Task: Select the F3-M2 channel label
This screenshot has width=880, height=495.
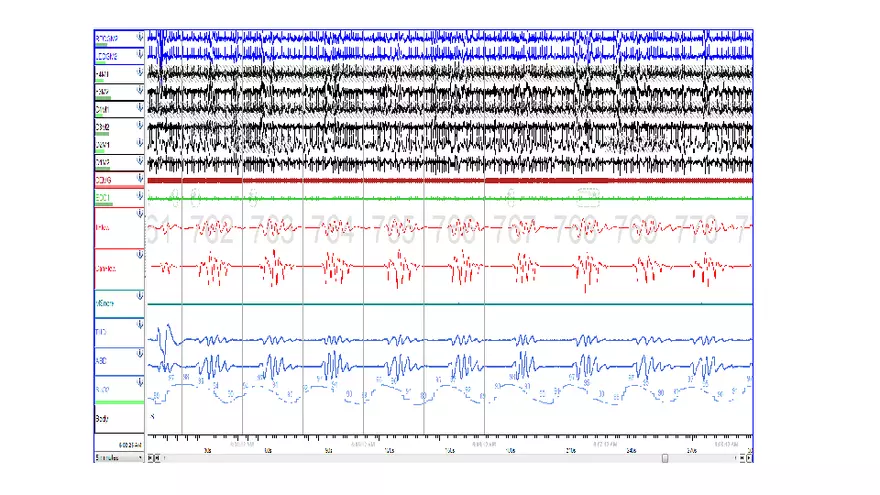Action: click(x=102, y=92)
